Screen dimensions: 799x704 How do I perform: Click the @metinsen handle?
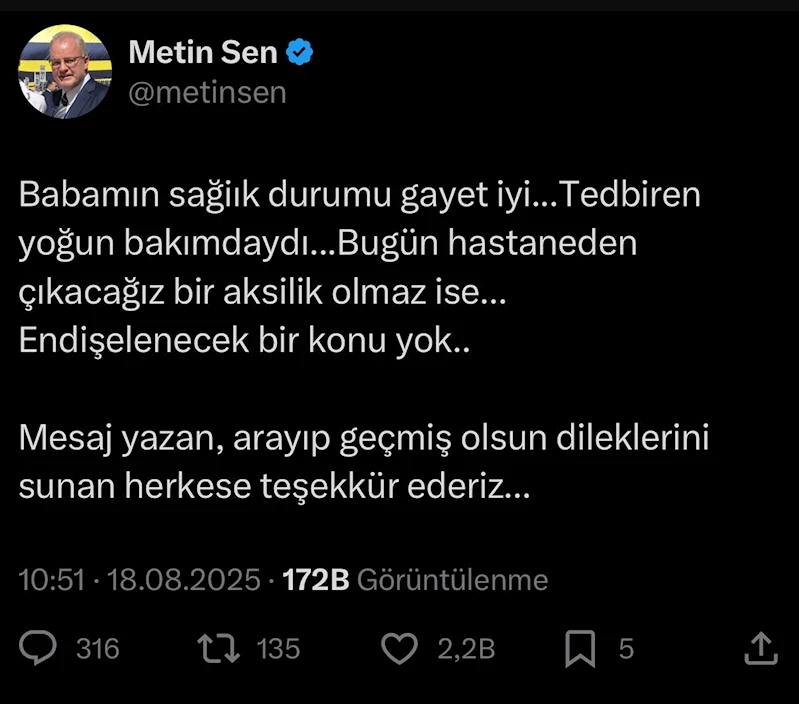207,93
